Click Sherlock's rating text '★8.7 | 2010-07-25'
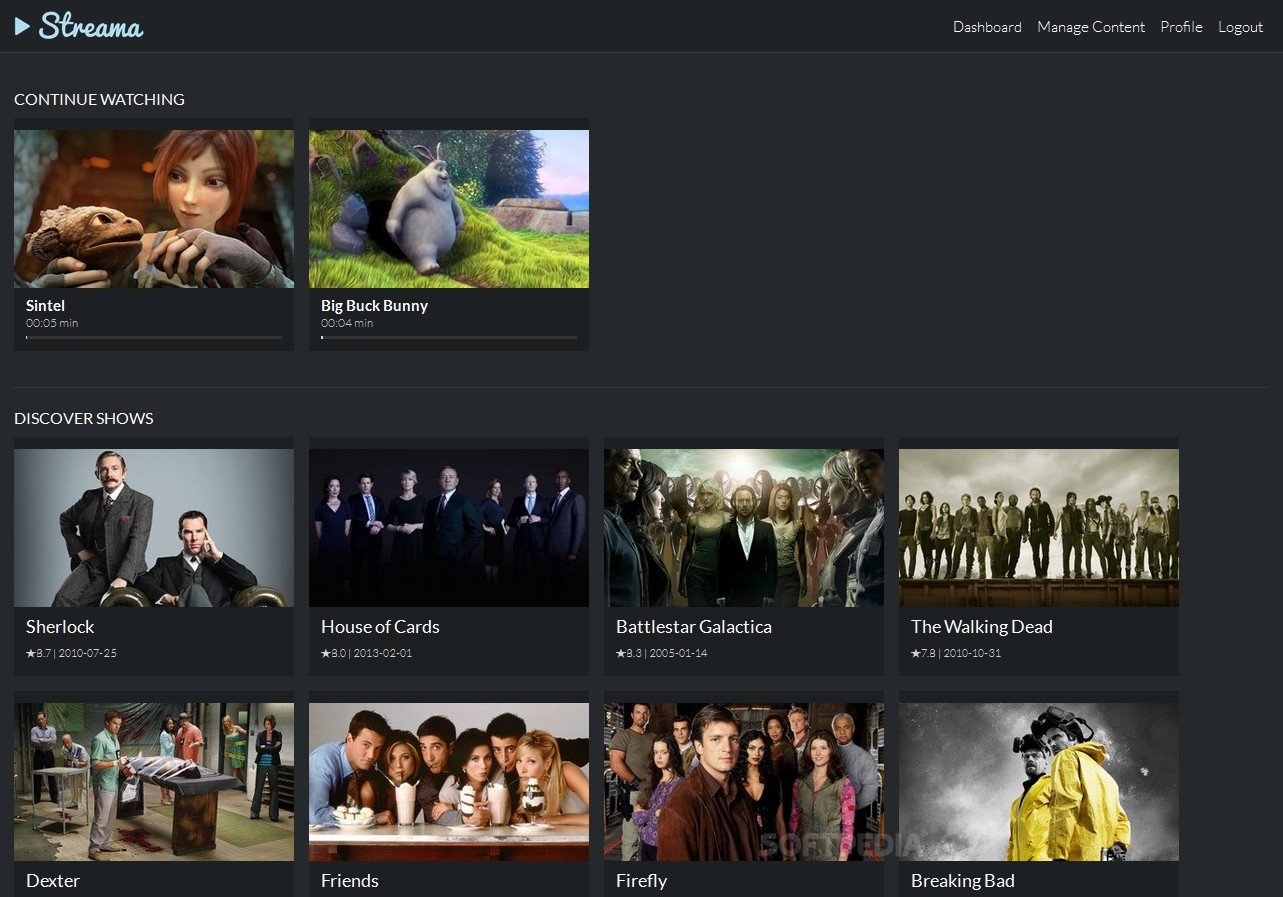 pyautogui.click(x=71, y=653)
